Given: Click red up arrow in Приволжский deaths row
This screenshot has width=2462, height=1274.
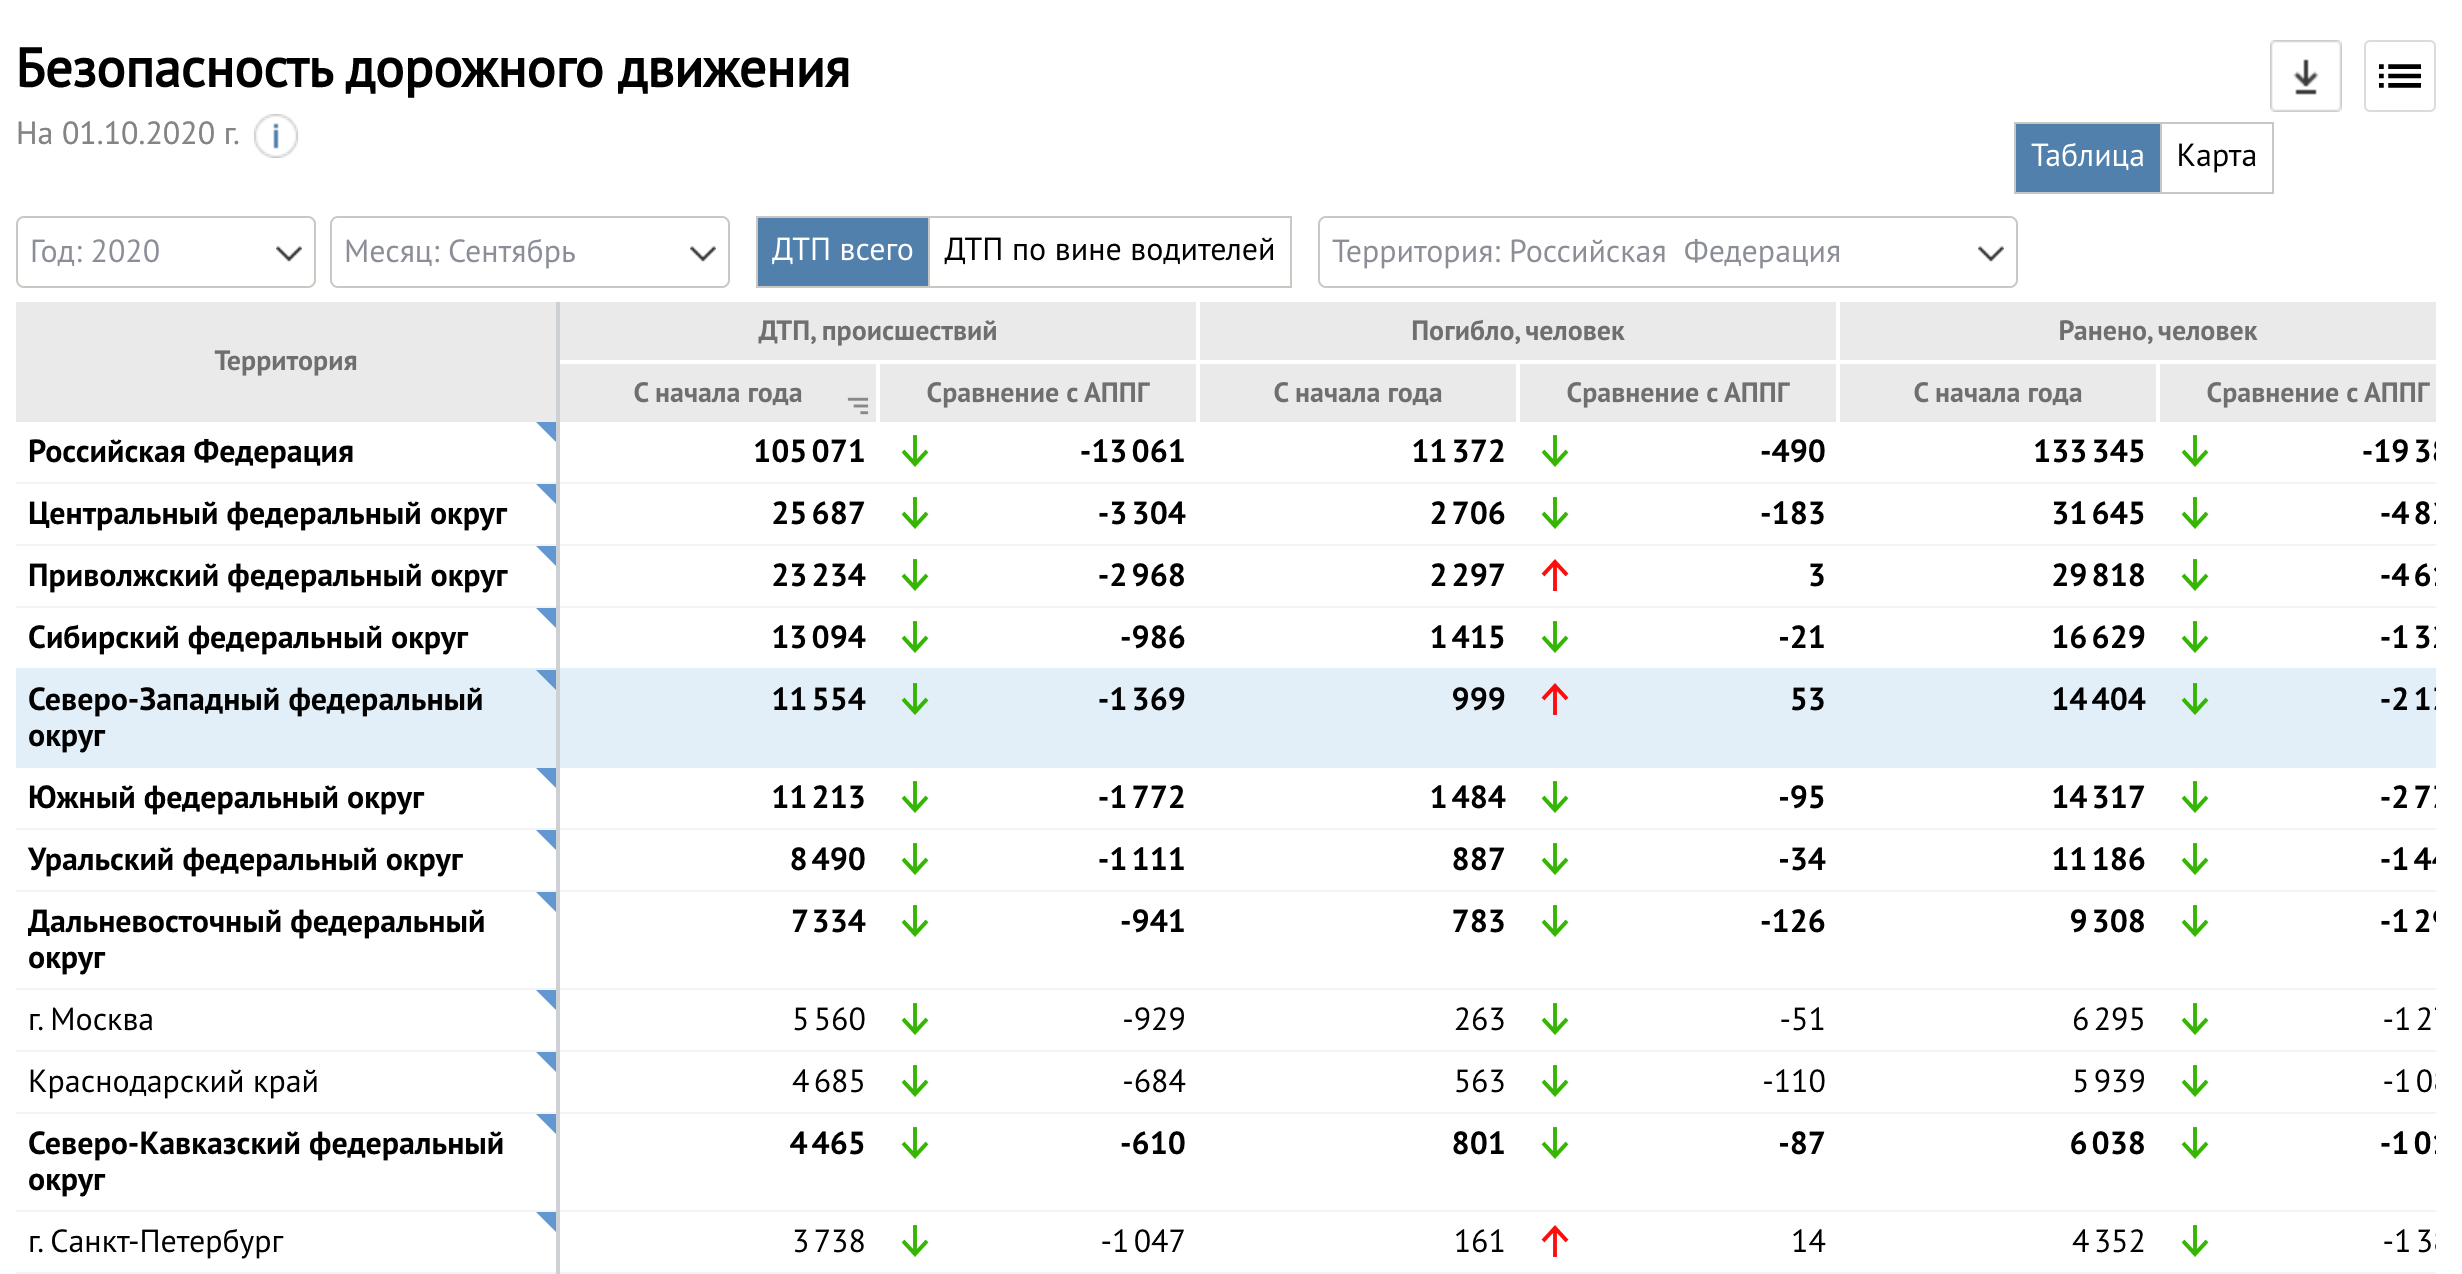Looking at the screenshot, I should 1554,575.
